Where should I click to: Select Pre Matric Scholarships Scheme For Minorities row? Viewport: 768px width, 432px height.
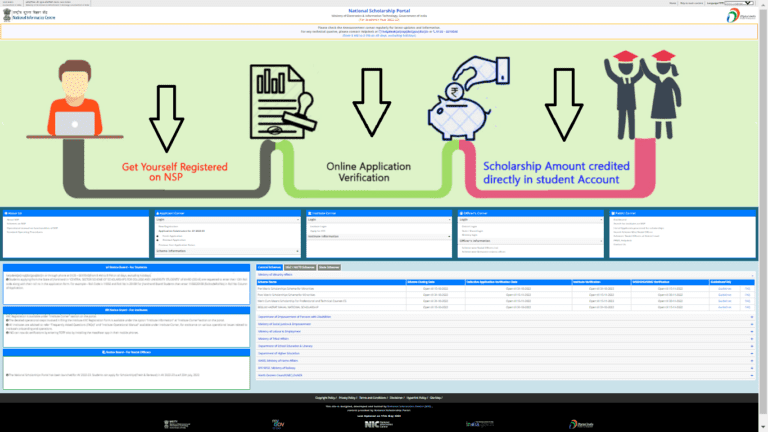pos(505,289)
